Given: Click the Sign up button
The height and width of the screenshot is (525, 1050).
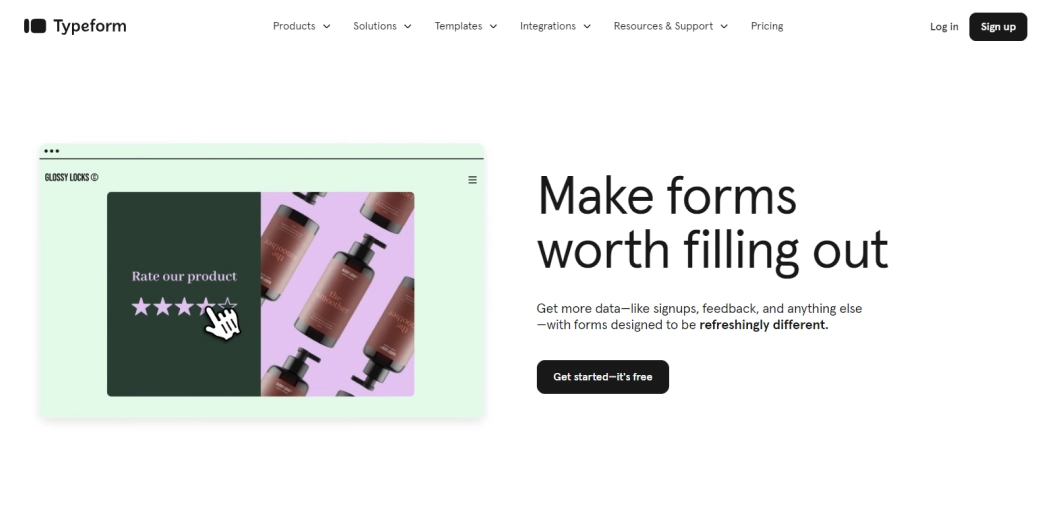Looking at the screenshot, I should pos(998,27).
